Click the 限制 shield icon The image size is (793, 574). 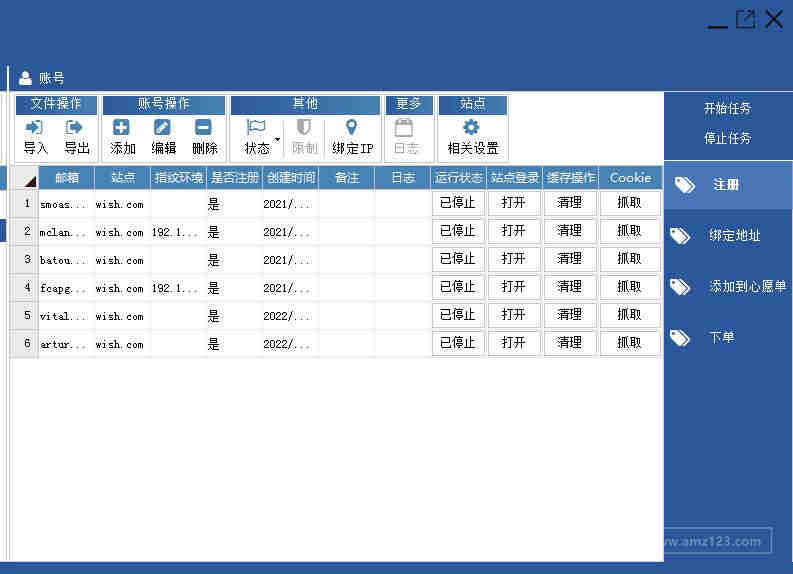(303, 127)
